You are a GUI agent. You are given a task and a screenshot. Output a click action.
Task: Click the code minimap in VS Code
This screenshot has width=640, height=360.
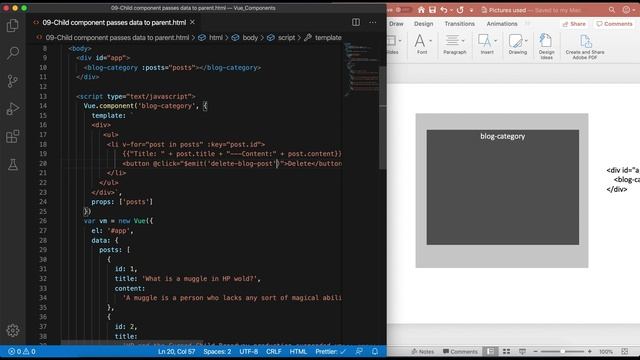(x=361, y=69)
